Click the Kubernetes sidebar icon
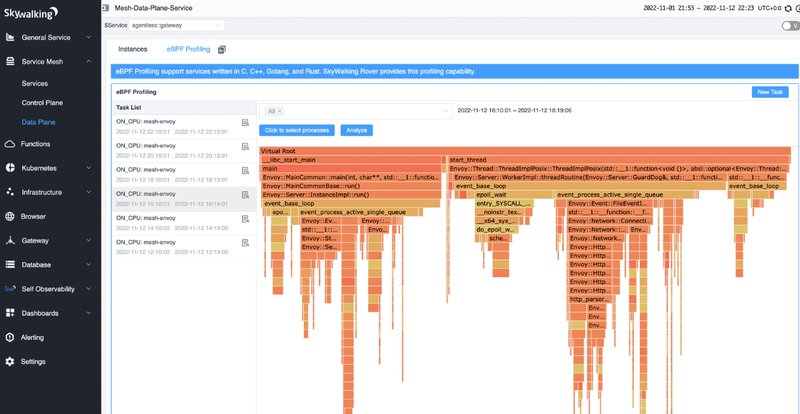The width and height of the screenshot is (800, 414). pos(11,168)
